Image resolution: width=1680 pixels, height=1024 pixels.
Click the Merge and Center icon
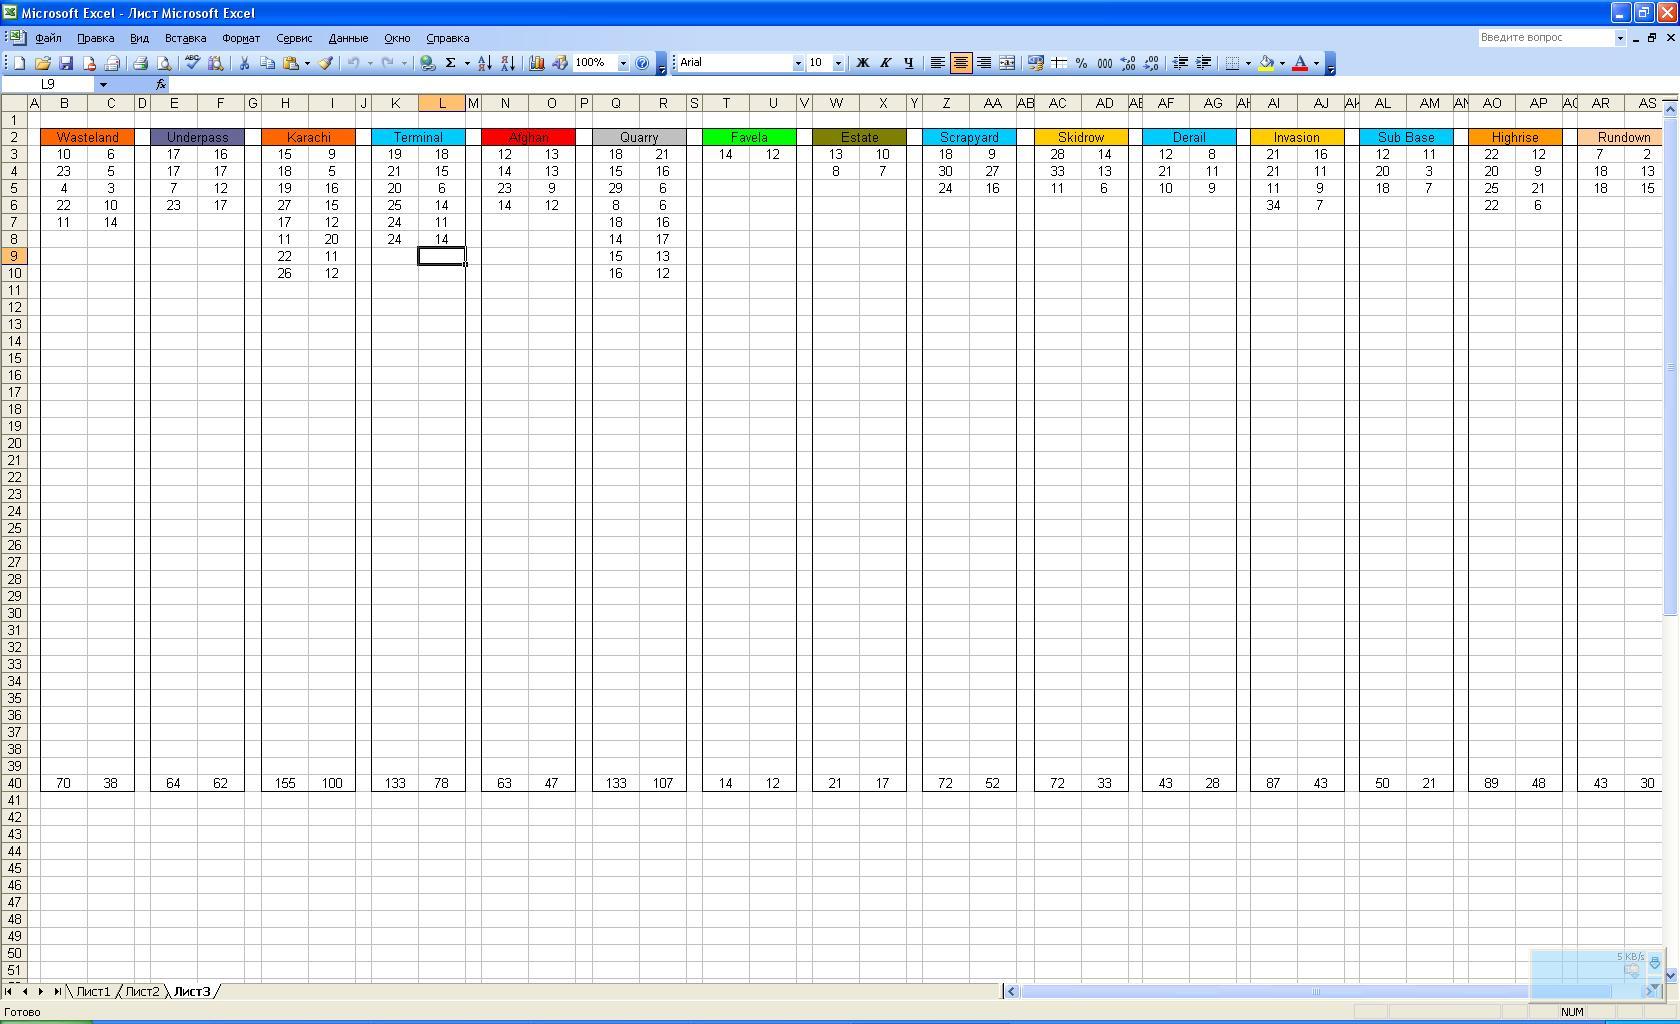click(x=1007, y=63)
